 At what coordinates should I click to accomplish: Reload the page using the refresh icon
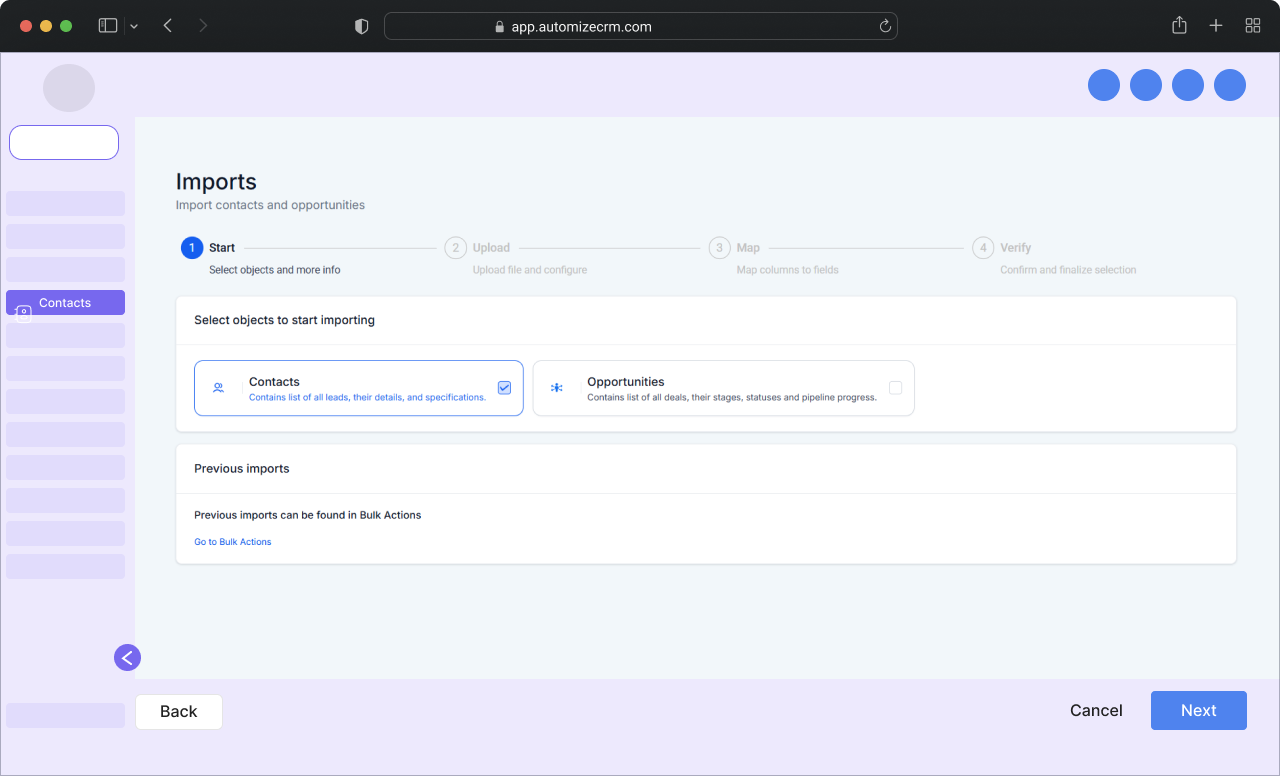885,27
